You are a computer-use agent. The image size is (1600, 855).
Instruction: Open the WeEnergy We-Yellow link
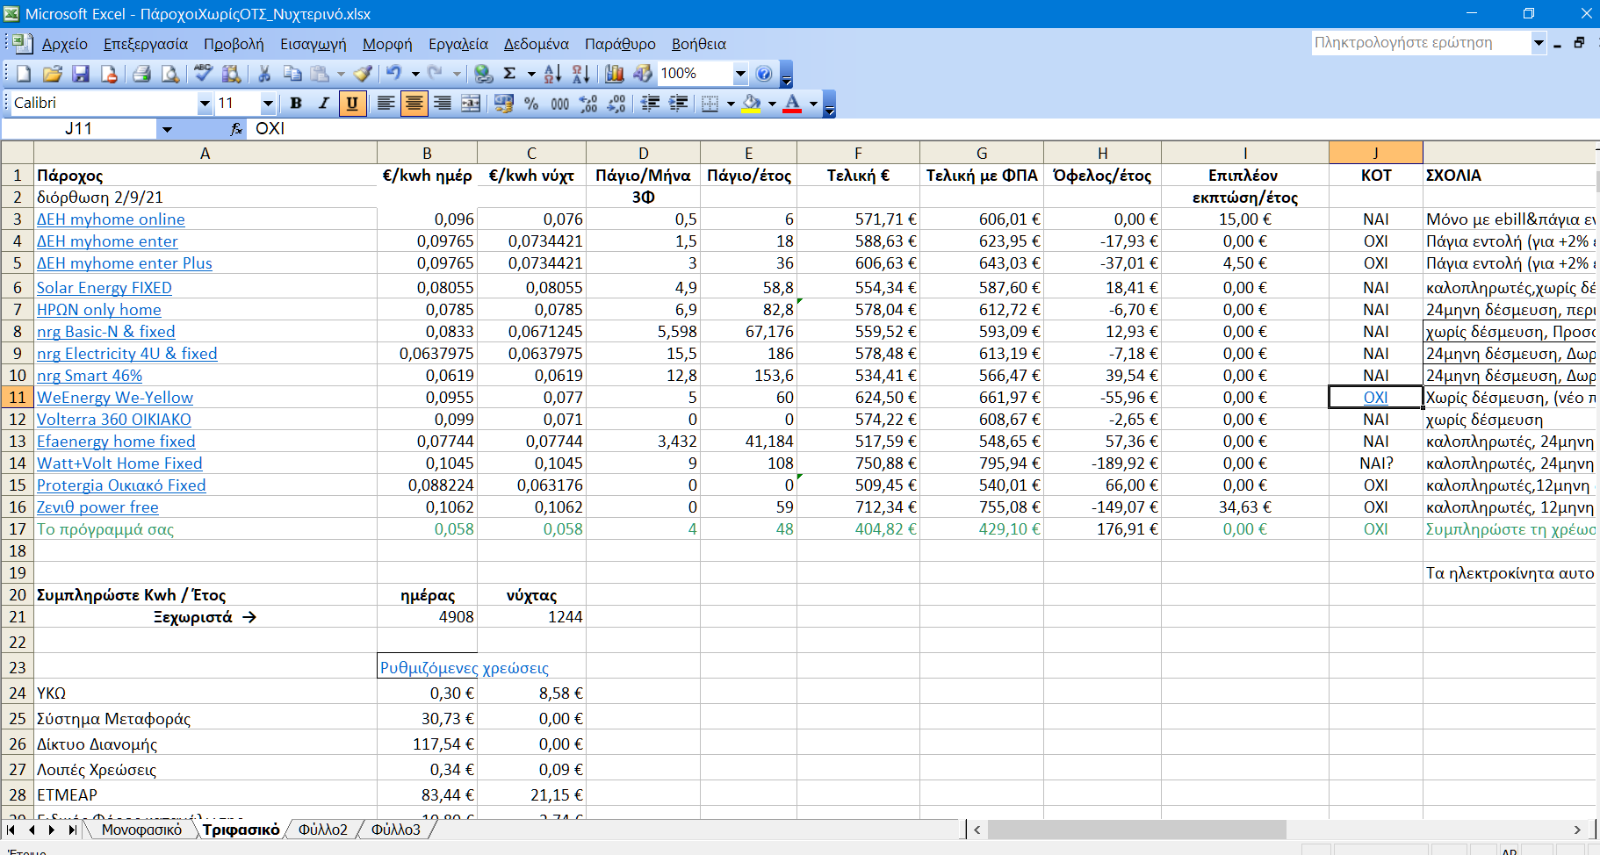pyautogui.click(x=115, y=398)
